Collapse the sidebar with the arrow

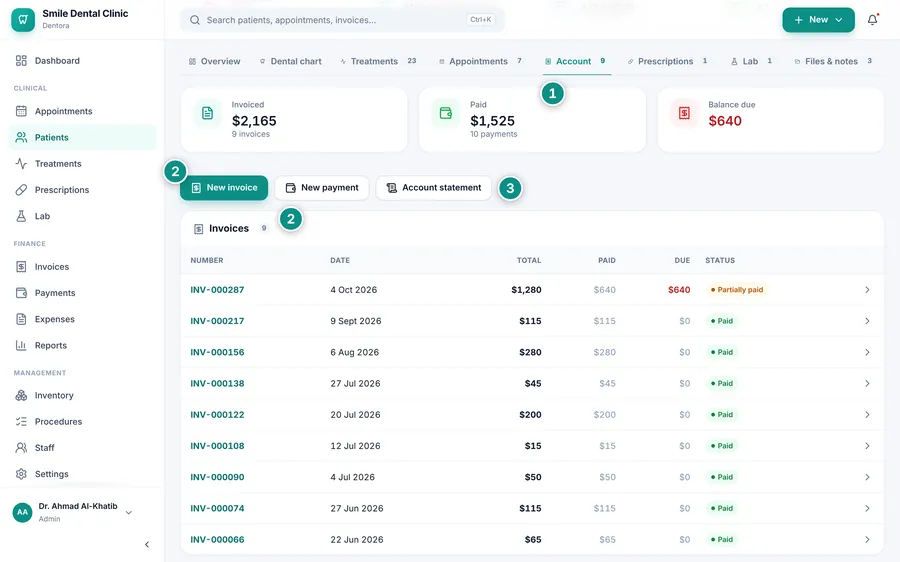147,544
